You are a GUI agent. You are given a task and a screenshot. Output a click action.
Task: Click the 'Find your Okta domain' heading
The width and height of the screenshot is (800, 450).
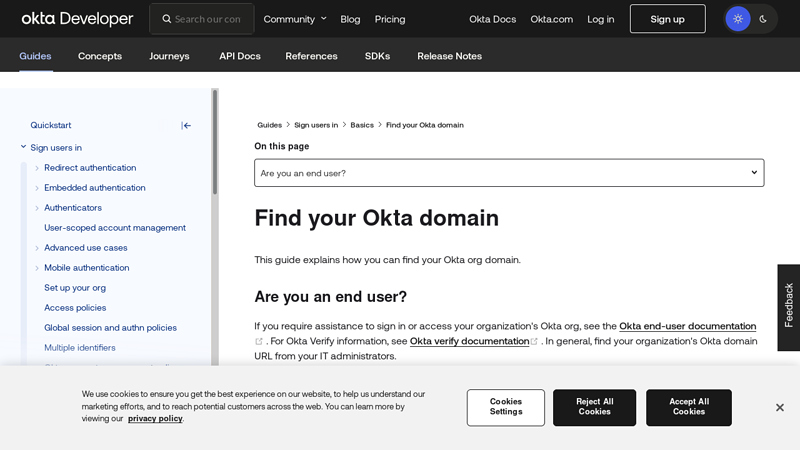coord(377,218)
